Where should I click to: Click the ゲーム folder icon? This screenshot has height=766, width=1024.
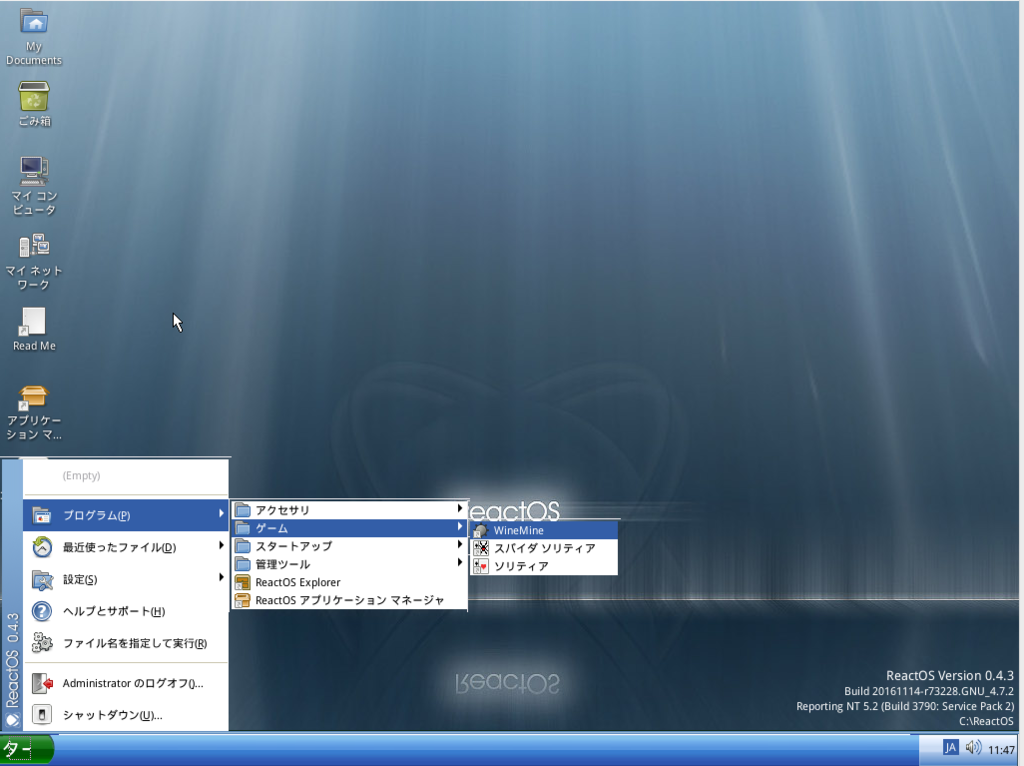242,528
